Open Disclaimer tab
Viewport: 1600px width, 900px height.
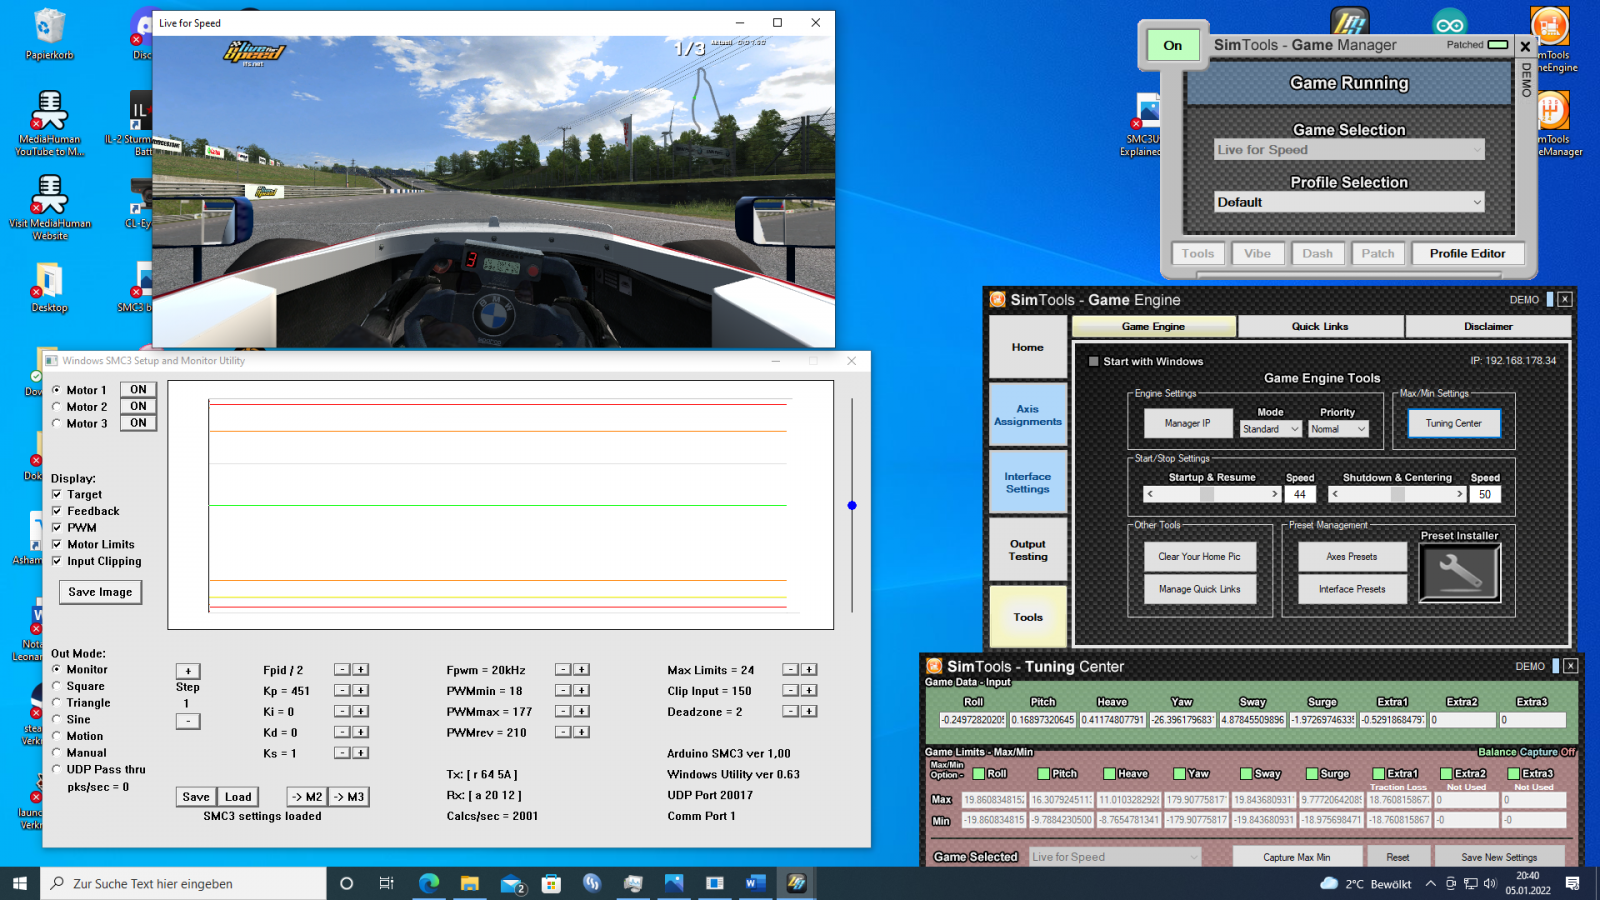tap(1488, 327)
